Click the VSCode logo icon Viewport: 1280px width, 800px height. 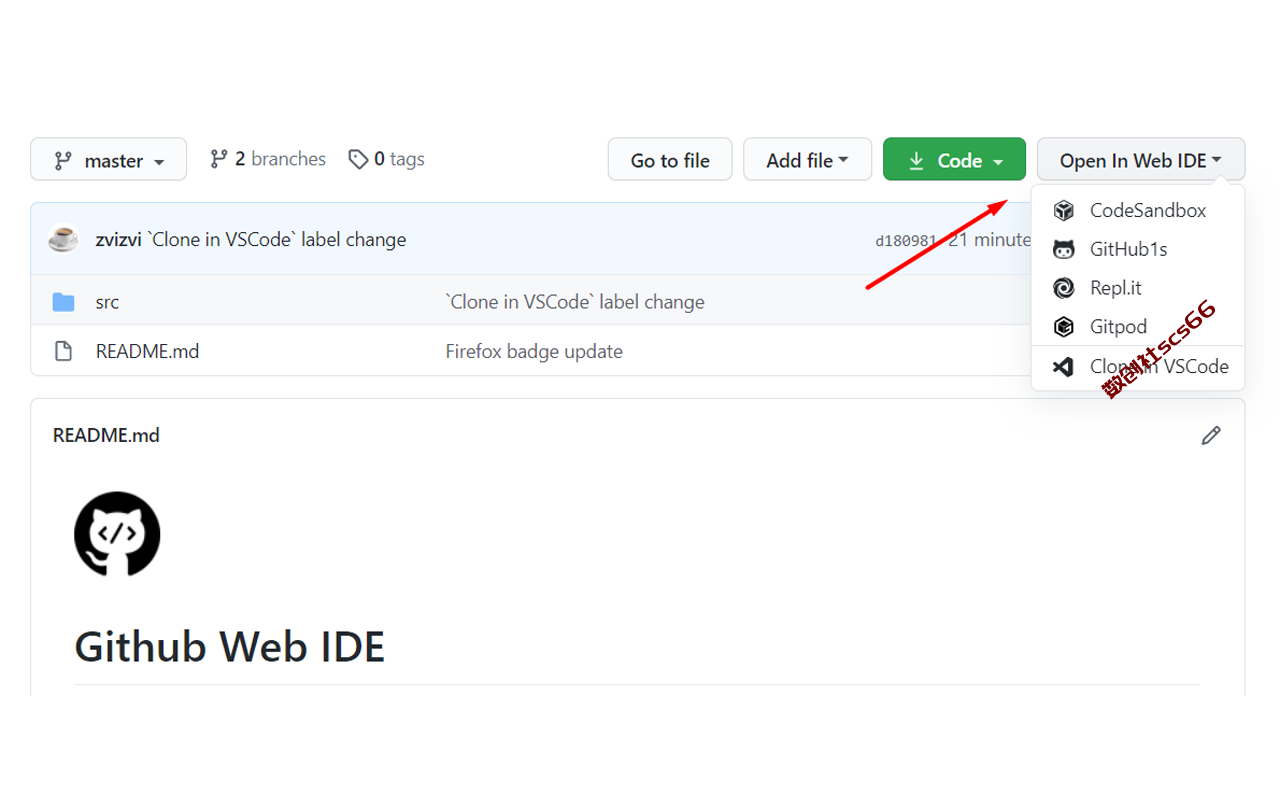[x=1064, y=367]
